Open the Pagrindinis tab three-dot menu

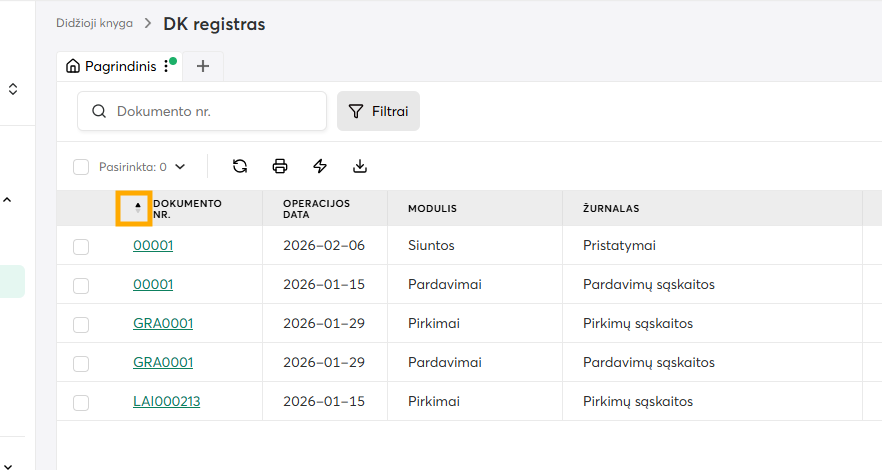166,66
